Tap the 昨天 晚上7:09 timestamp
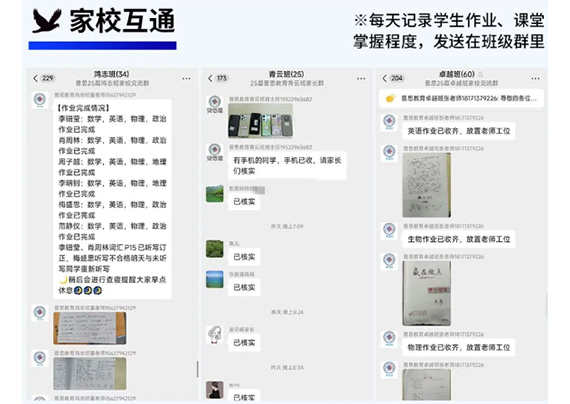Viewport: 570px width, 404px height. [x=287, y=227]
